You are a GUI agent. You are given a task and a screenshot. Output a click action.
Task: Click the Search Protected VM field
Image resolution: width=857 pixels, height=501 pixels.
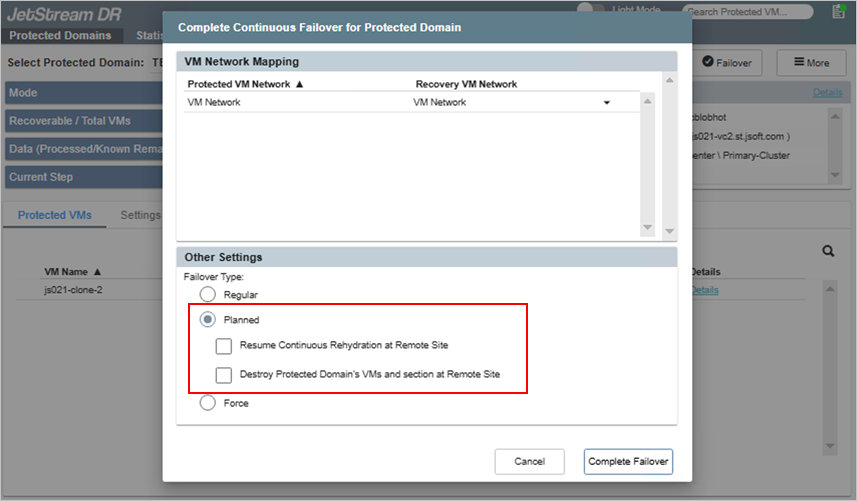[x=750, y=12]
